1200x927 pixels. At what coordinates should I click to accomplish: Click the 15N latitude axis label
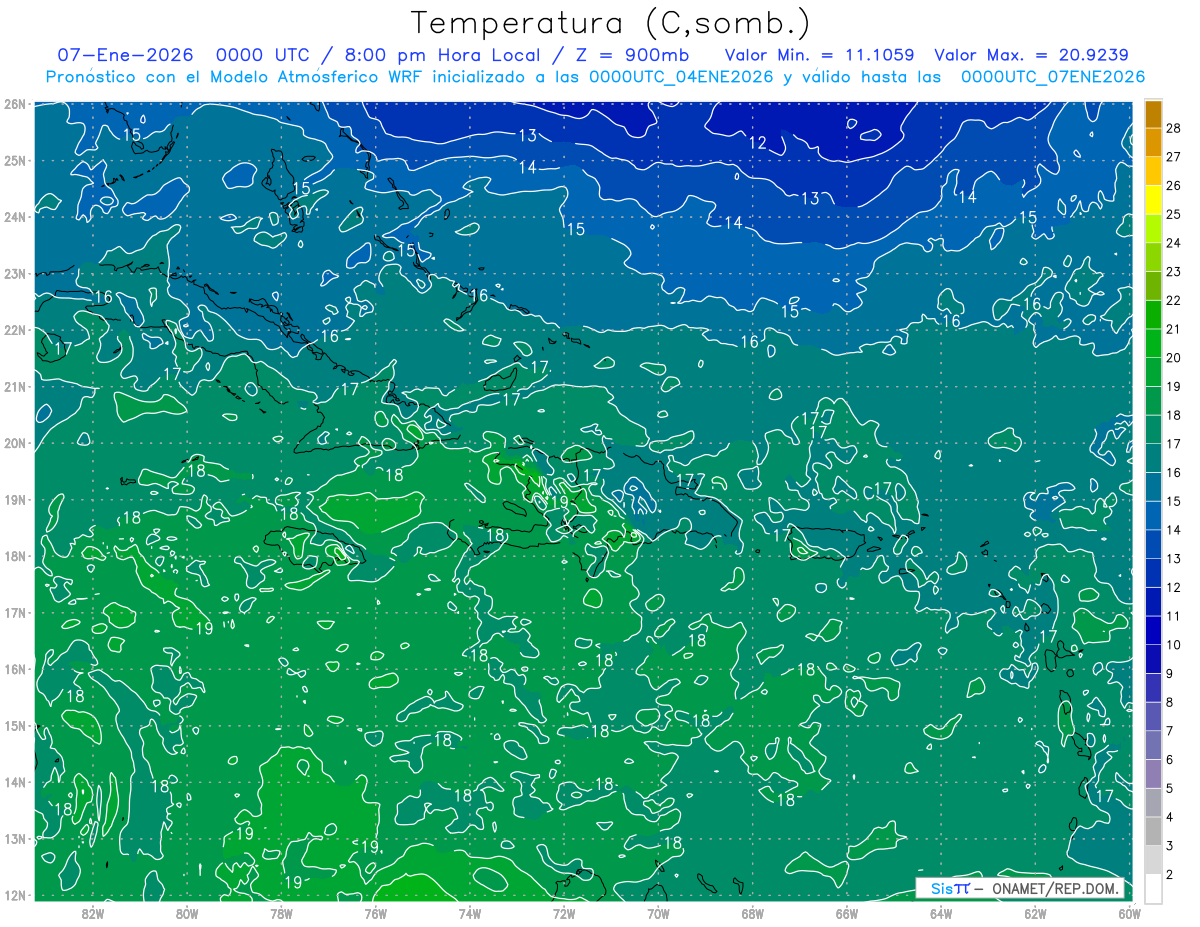coord(14,725)
